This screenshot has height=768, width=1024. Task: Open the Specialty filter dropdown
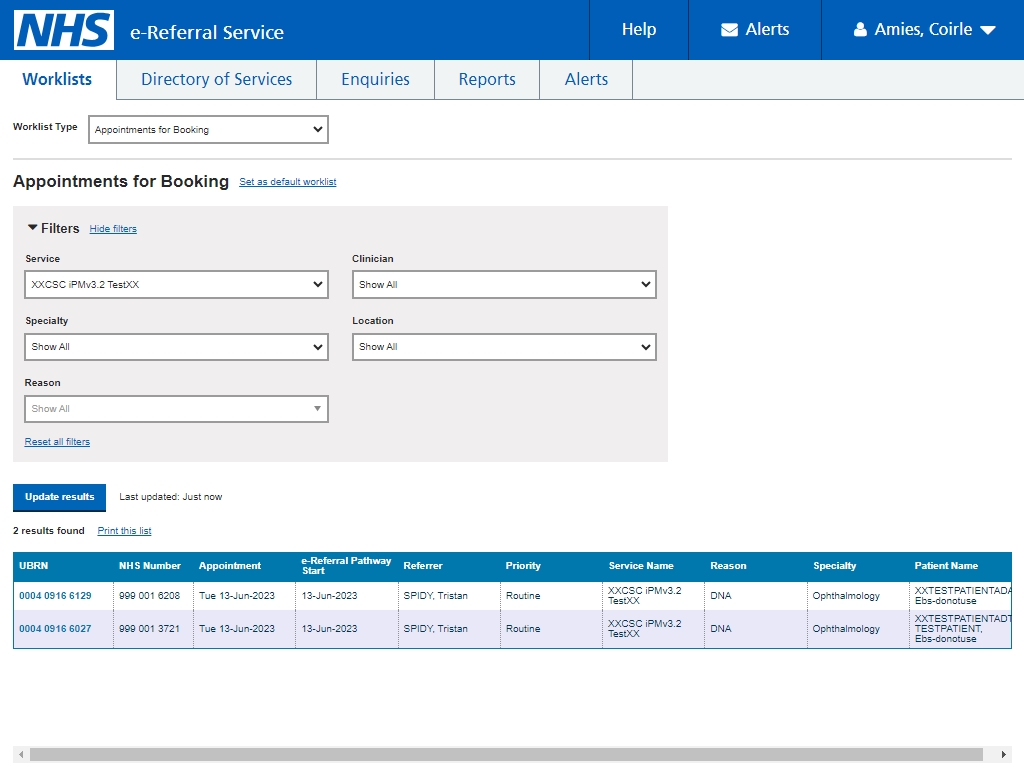coord(176,347)
